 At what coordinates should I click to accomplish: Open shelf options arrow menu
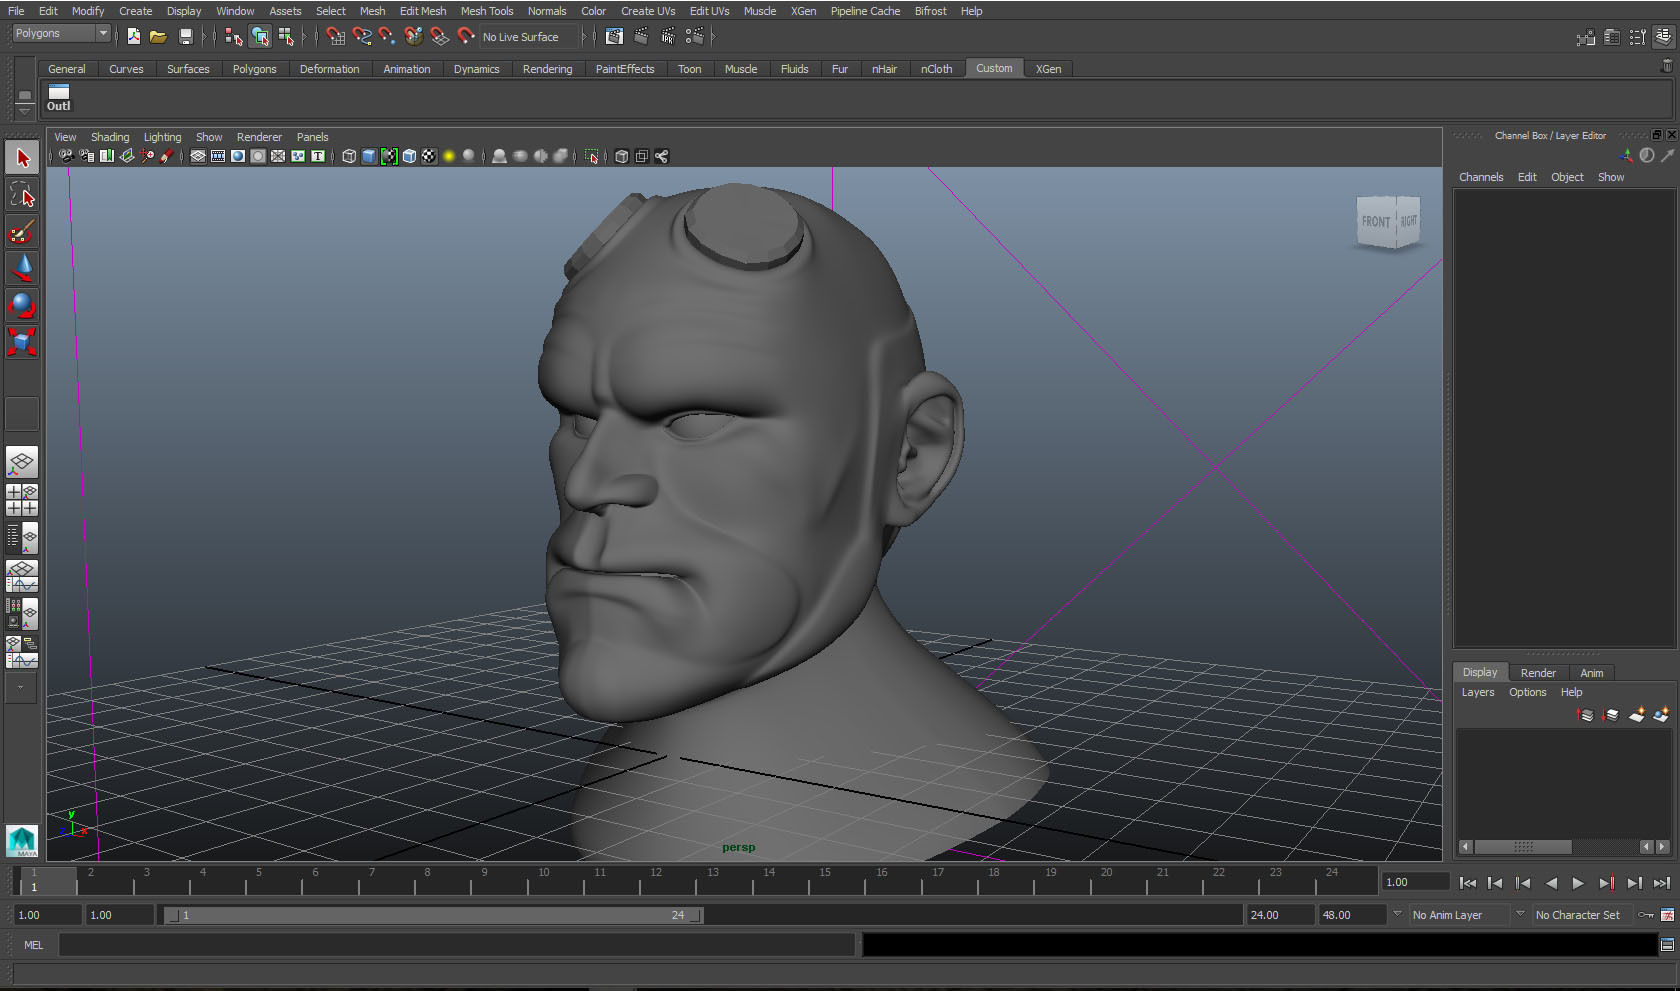coord(25,110)
